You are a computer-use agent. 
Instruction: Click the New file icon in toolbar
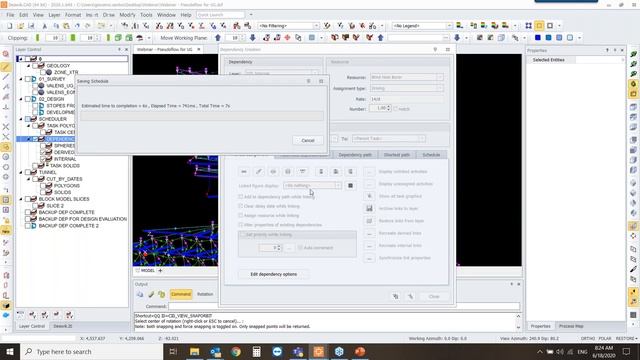point(10,26)
